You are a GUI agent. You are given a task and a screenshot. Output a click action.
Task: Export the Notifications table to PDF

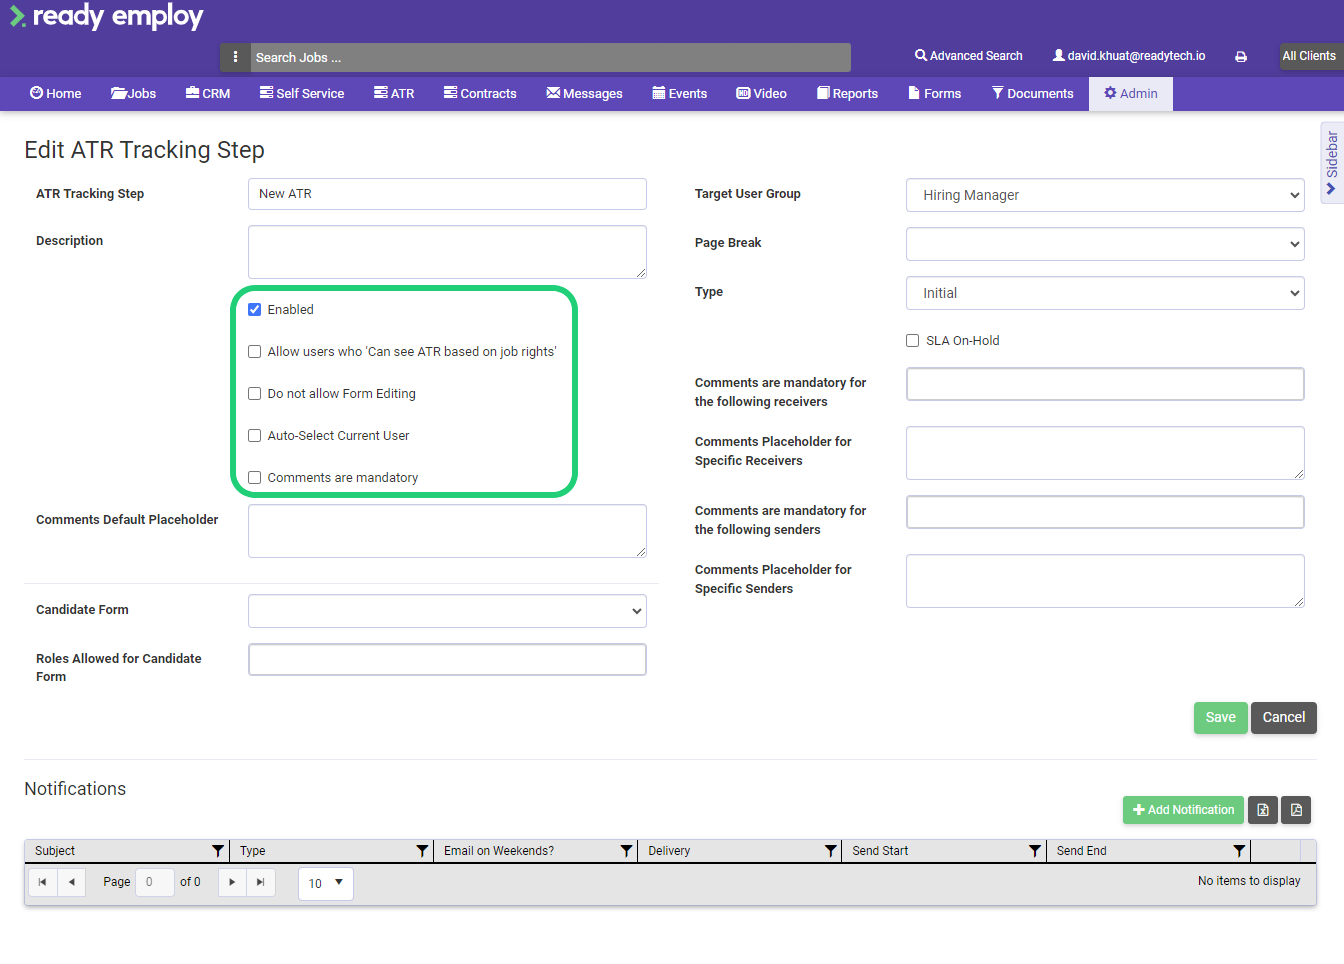[x=1295, y=810]
